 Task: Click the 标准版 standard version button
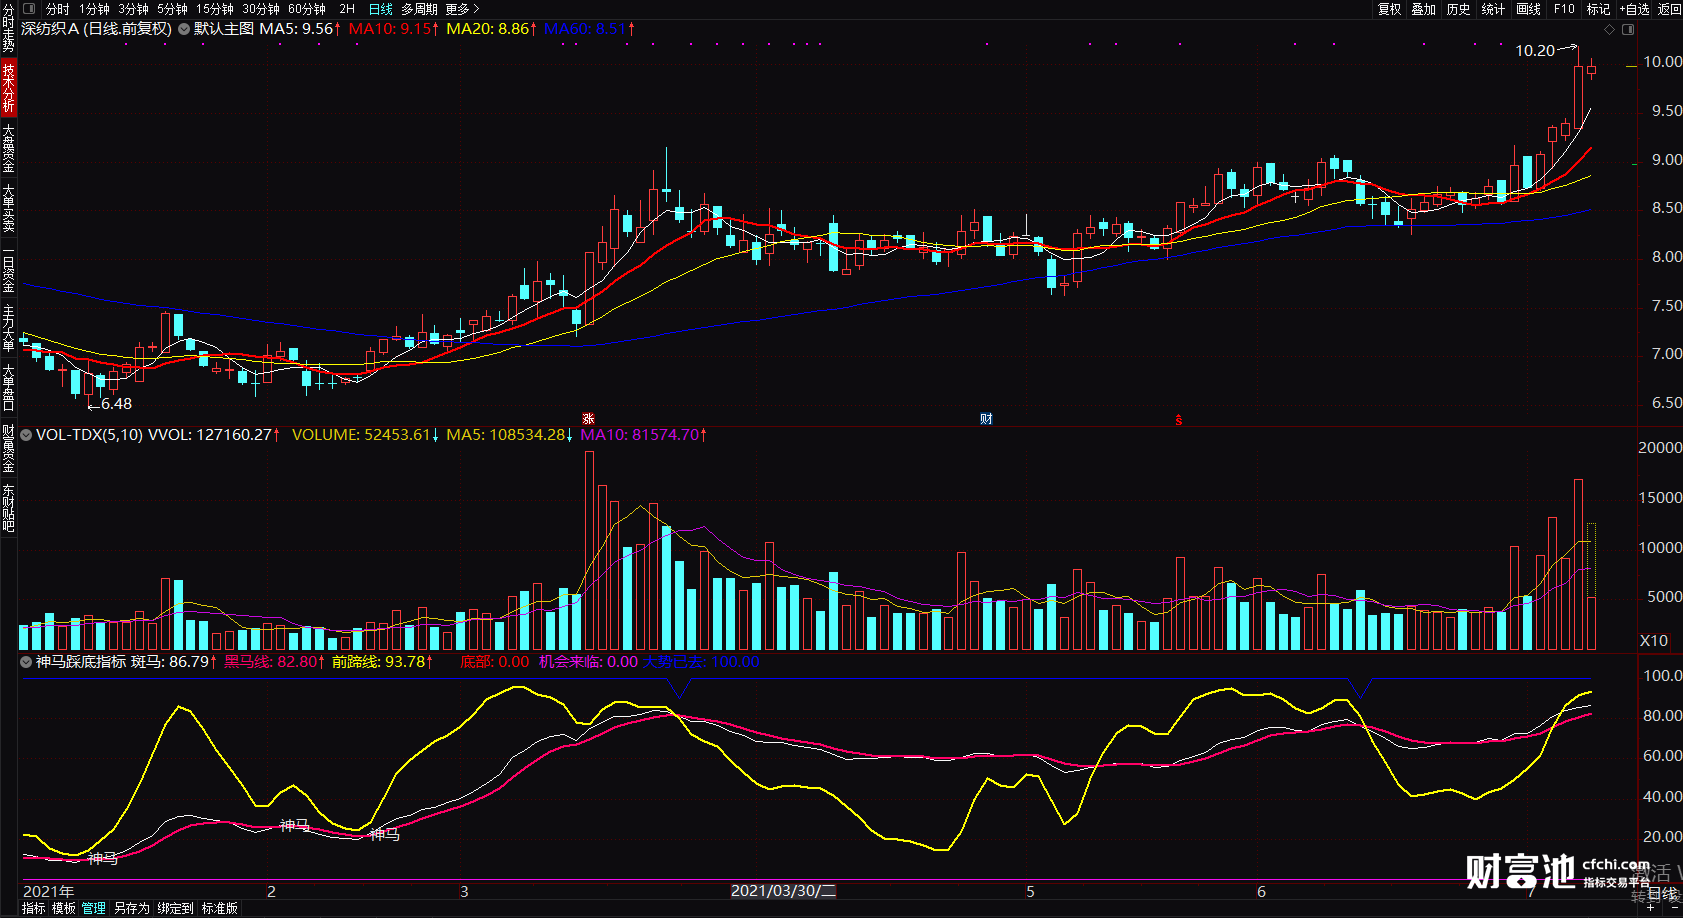point(220,908)
